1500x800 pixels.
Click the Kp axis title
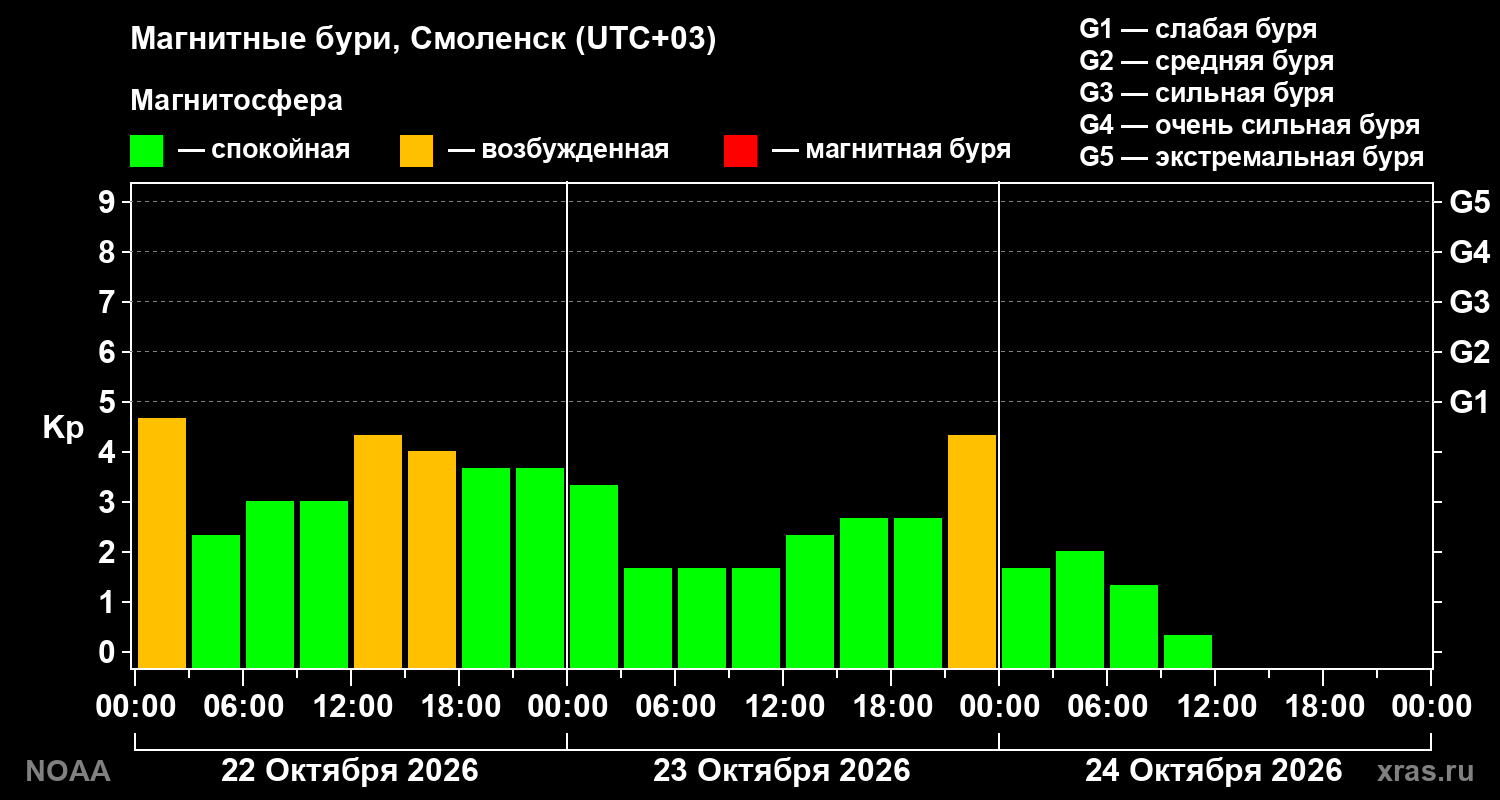(x=62, y=428)
